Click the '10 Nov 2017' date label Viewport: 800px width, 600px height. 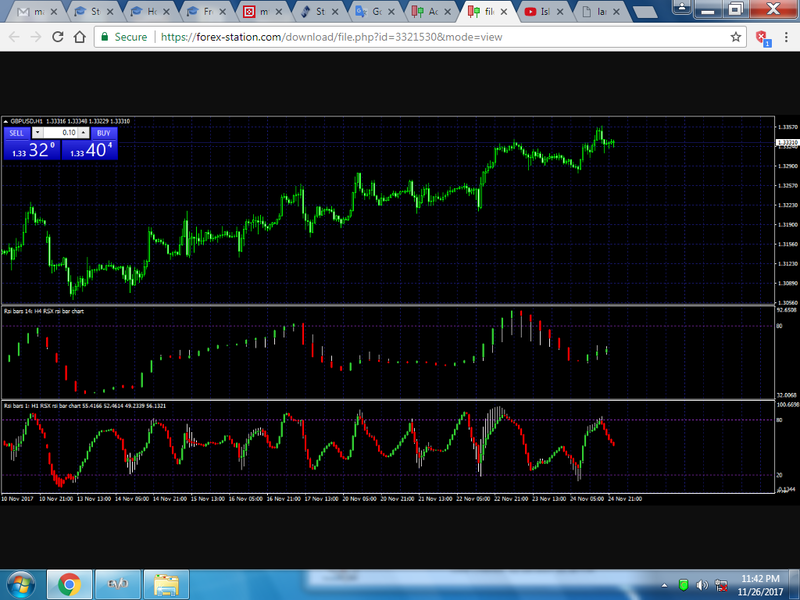[17, 499]
